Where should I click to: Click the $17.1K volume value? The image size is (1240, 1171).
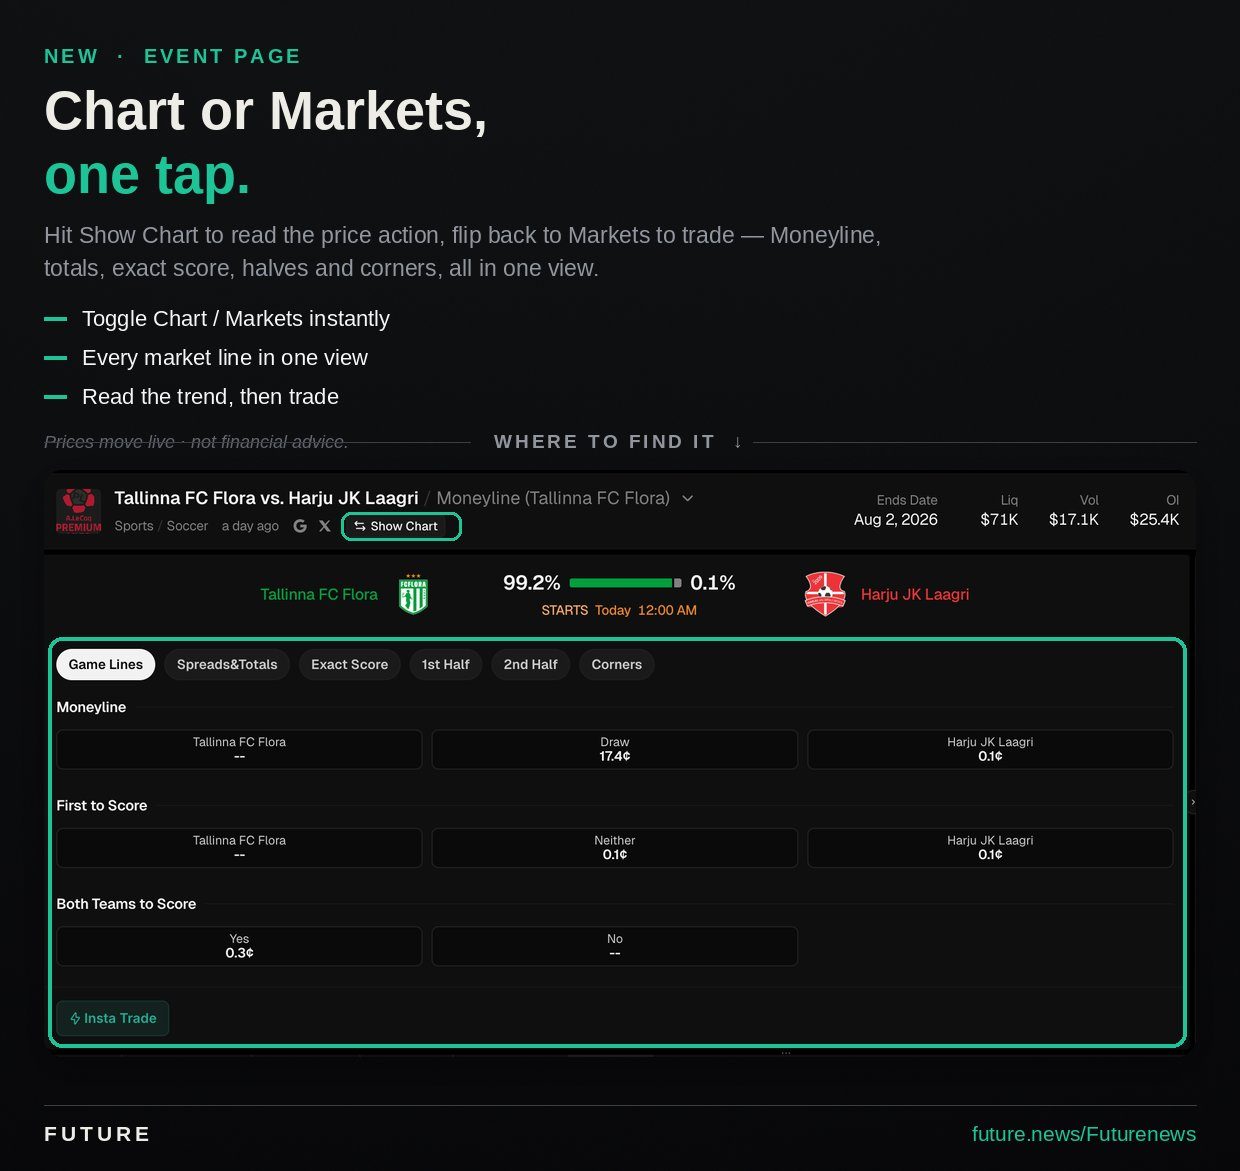point(1074,519)
